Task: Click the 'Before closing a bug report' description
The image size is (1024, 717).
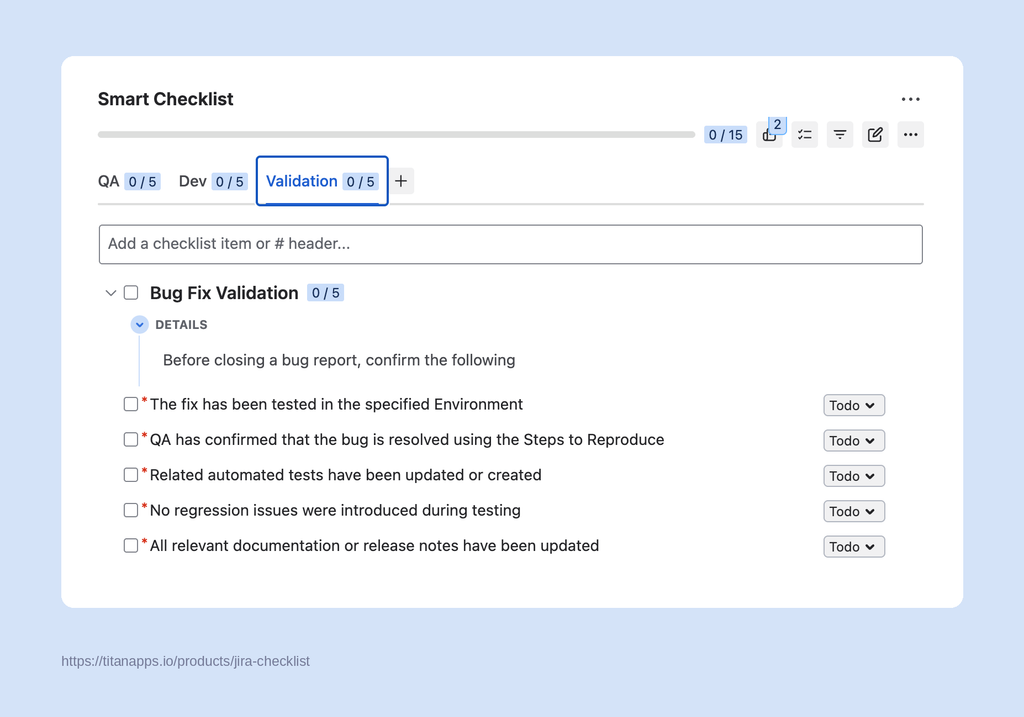Action: tap(339, 360)
